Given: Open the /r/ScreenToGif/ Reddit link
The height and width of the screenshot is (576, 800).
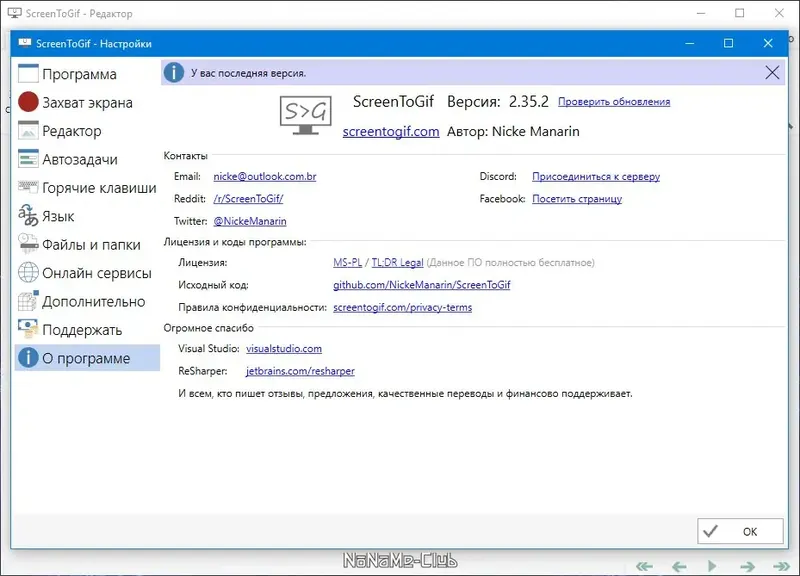Looking at the screenshot, I should click(248, 198).
